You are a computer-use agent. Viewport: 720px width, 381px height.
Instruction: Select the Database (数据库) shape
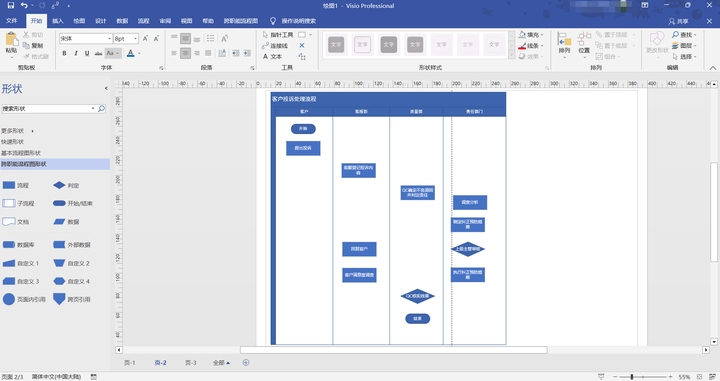pos(18,245)
